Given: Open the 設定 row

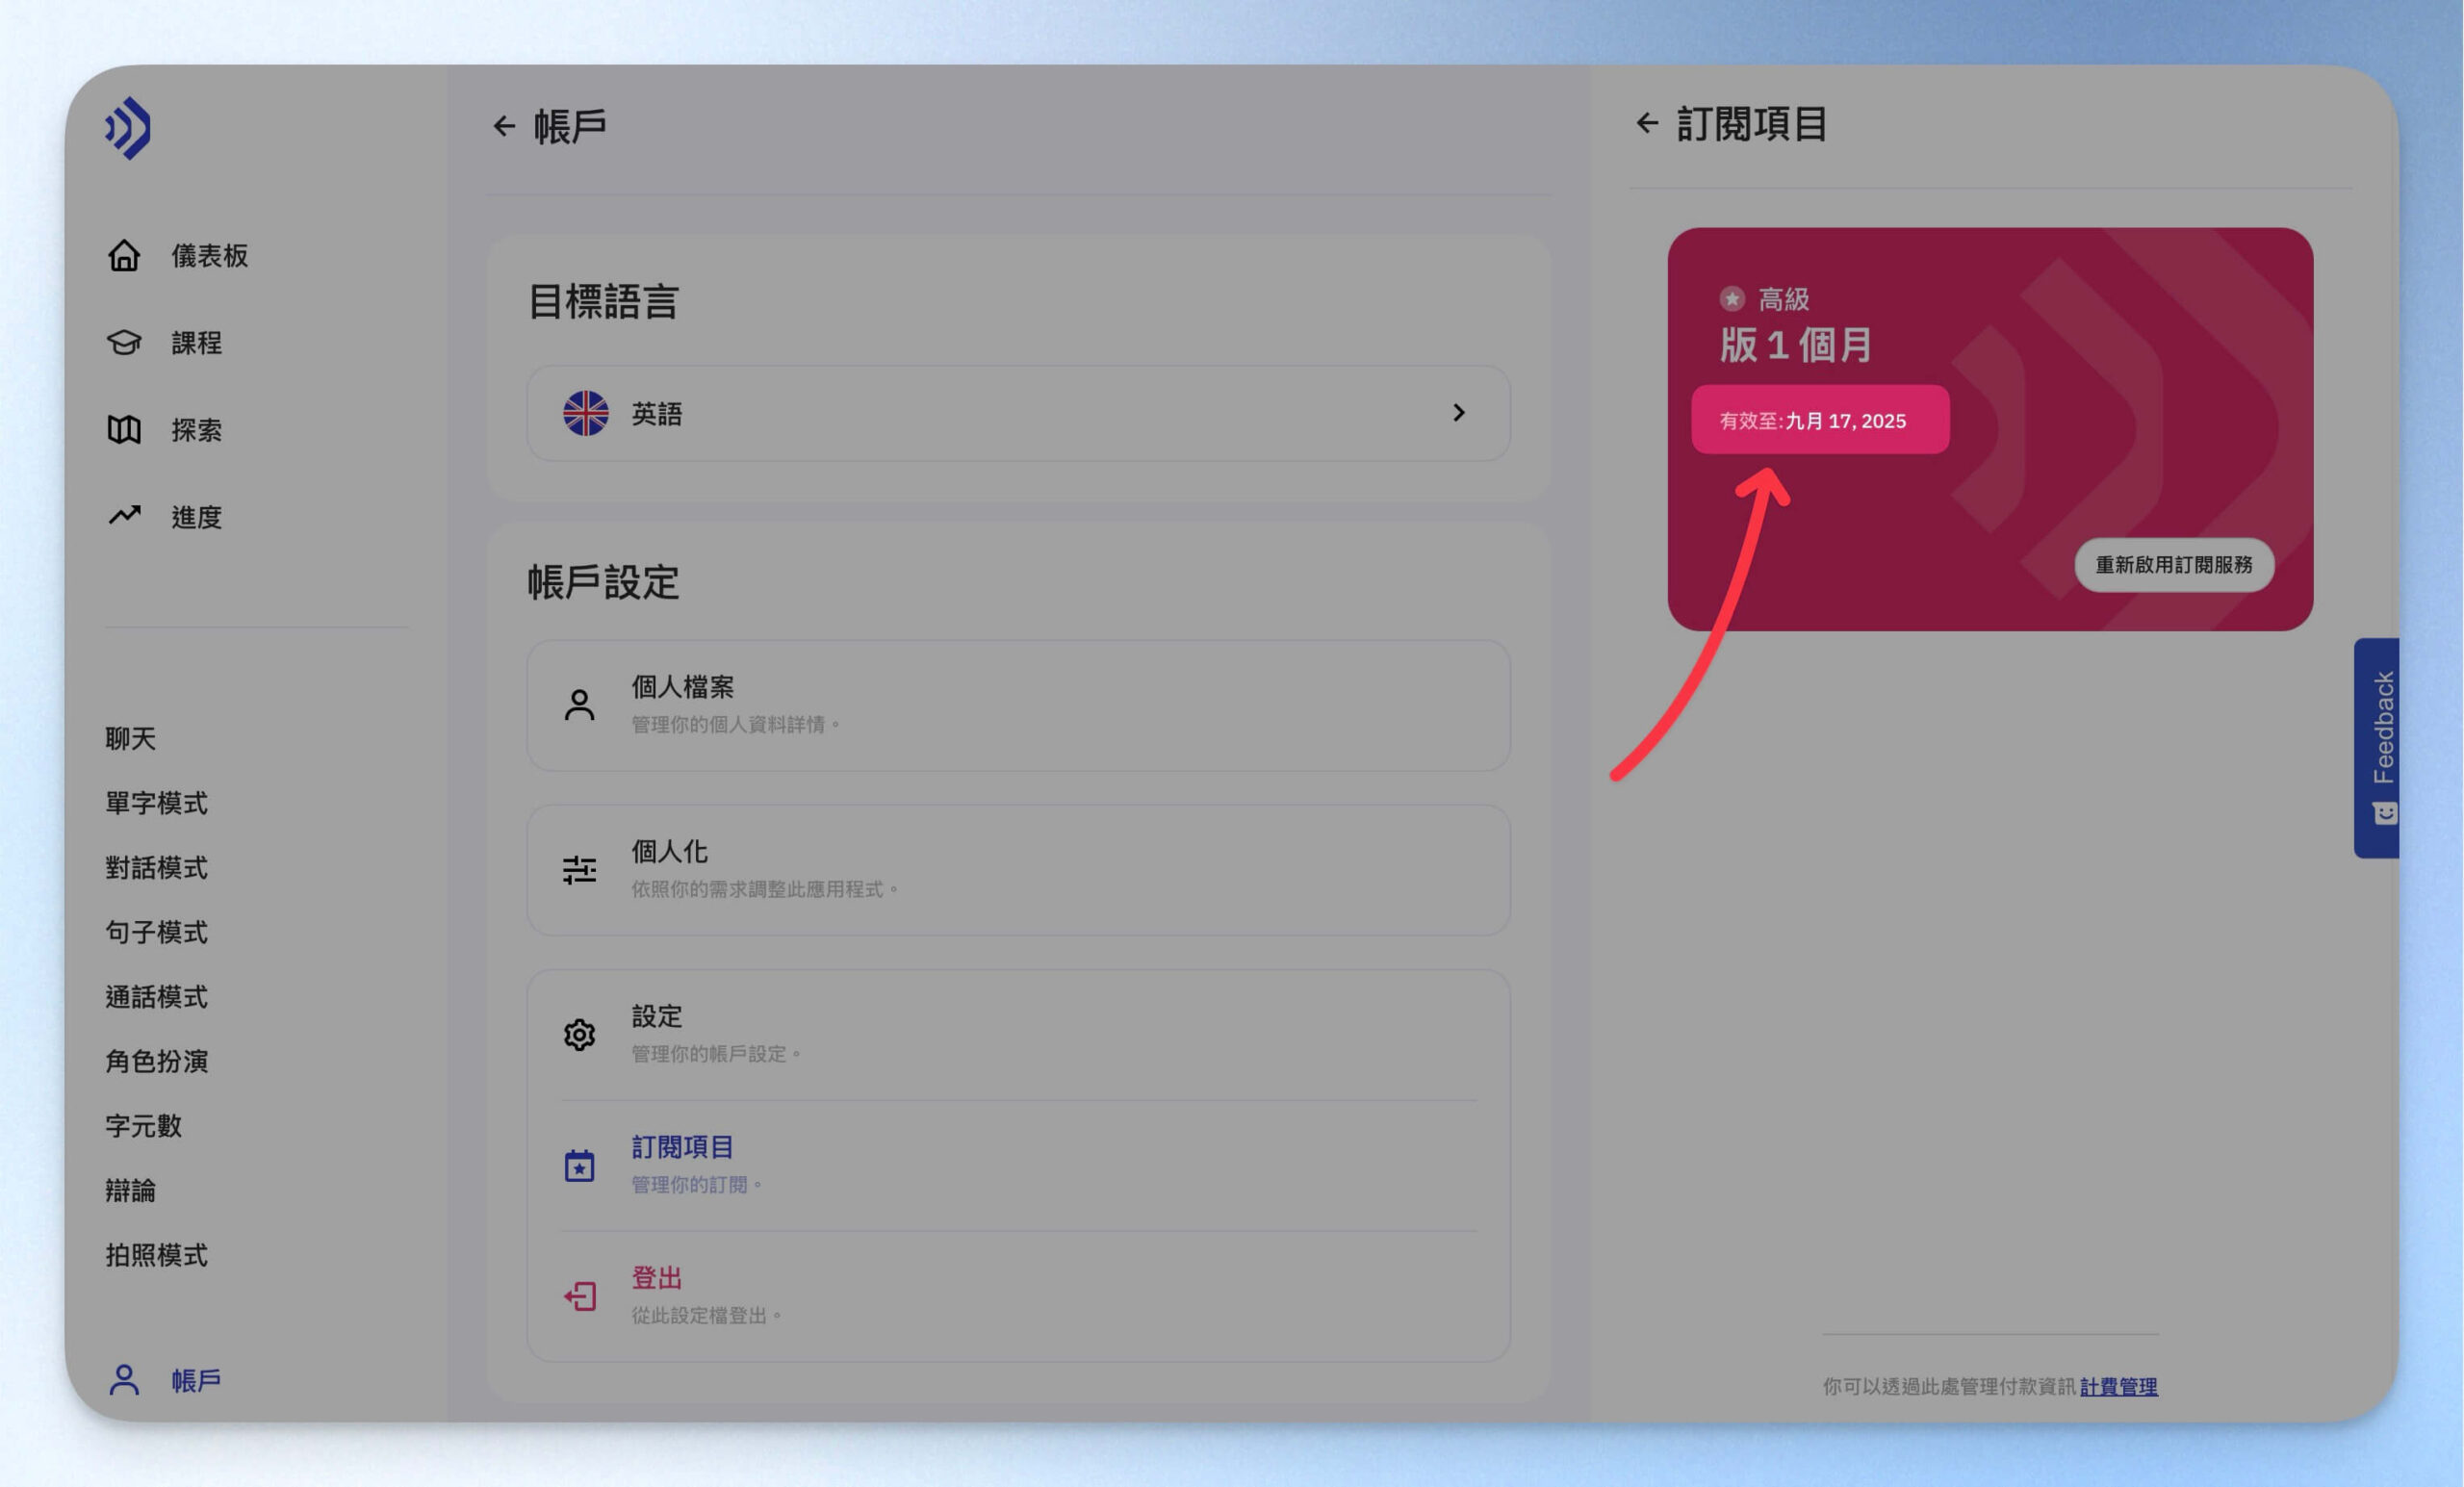Looking at the screenshot, I should [x=1018, y=1035].
